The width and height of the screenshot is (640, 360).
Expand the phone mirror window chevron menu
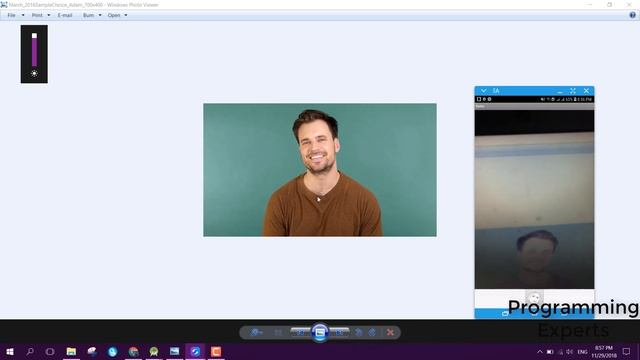(x=484, y=91)
